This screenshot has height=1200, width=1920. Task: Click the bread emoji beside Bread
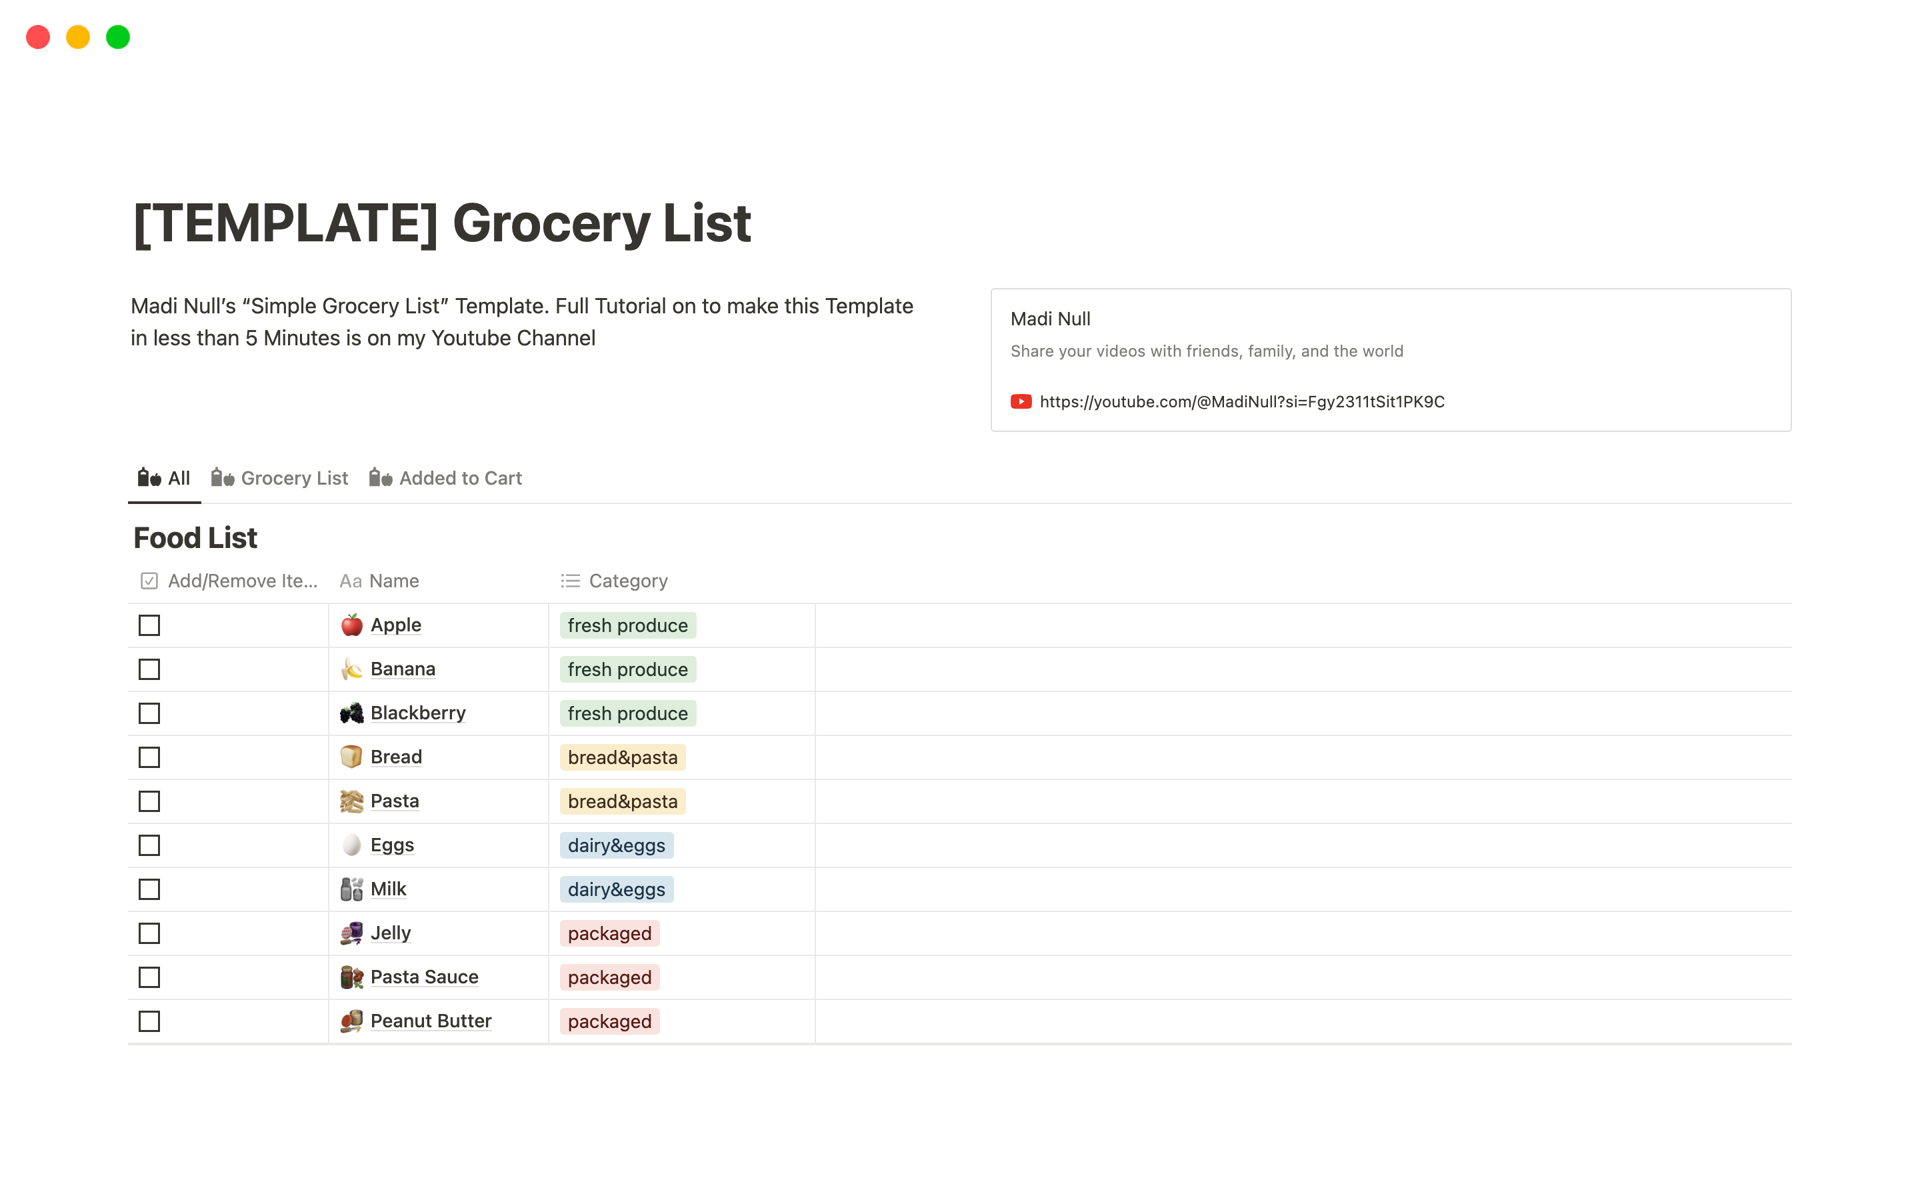(352, 757)
